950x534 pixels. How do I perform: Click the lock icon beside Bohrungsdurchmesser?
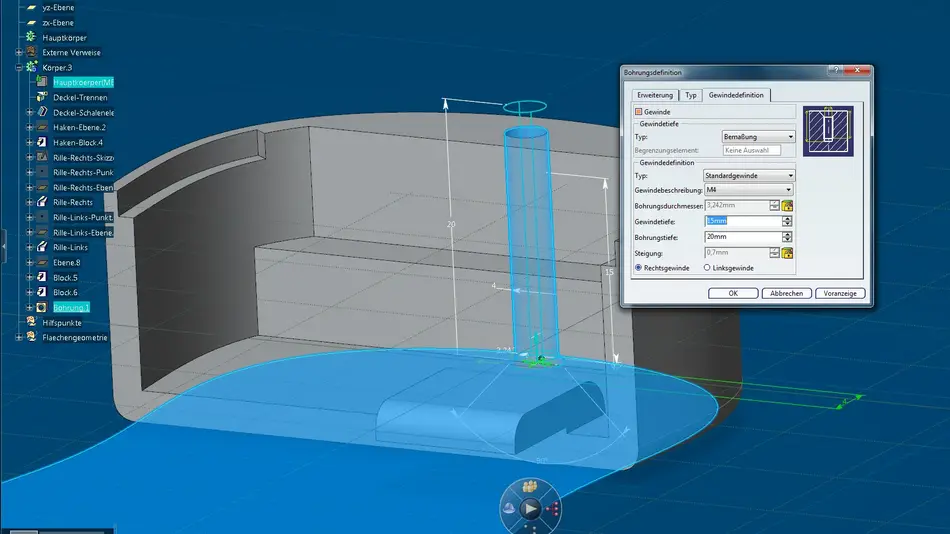788,205
